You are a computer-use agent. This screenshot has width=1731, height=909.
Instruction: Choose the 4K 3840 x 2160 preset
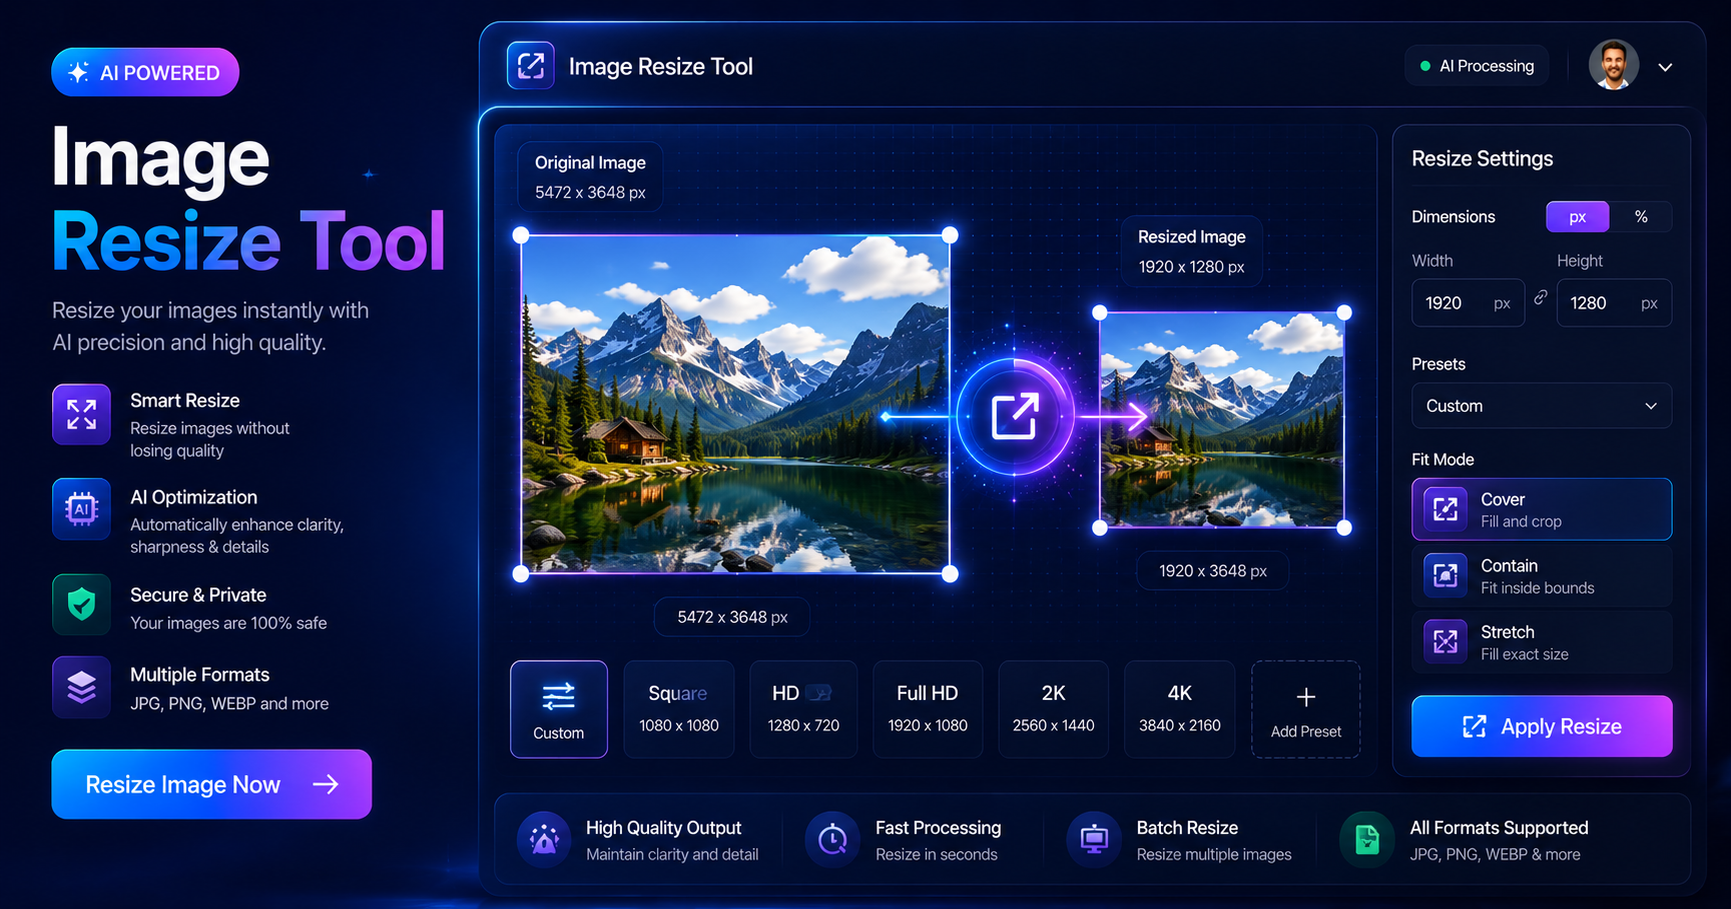tap(1179, 709)
